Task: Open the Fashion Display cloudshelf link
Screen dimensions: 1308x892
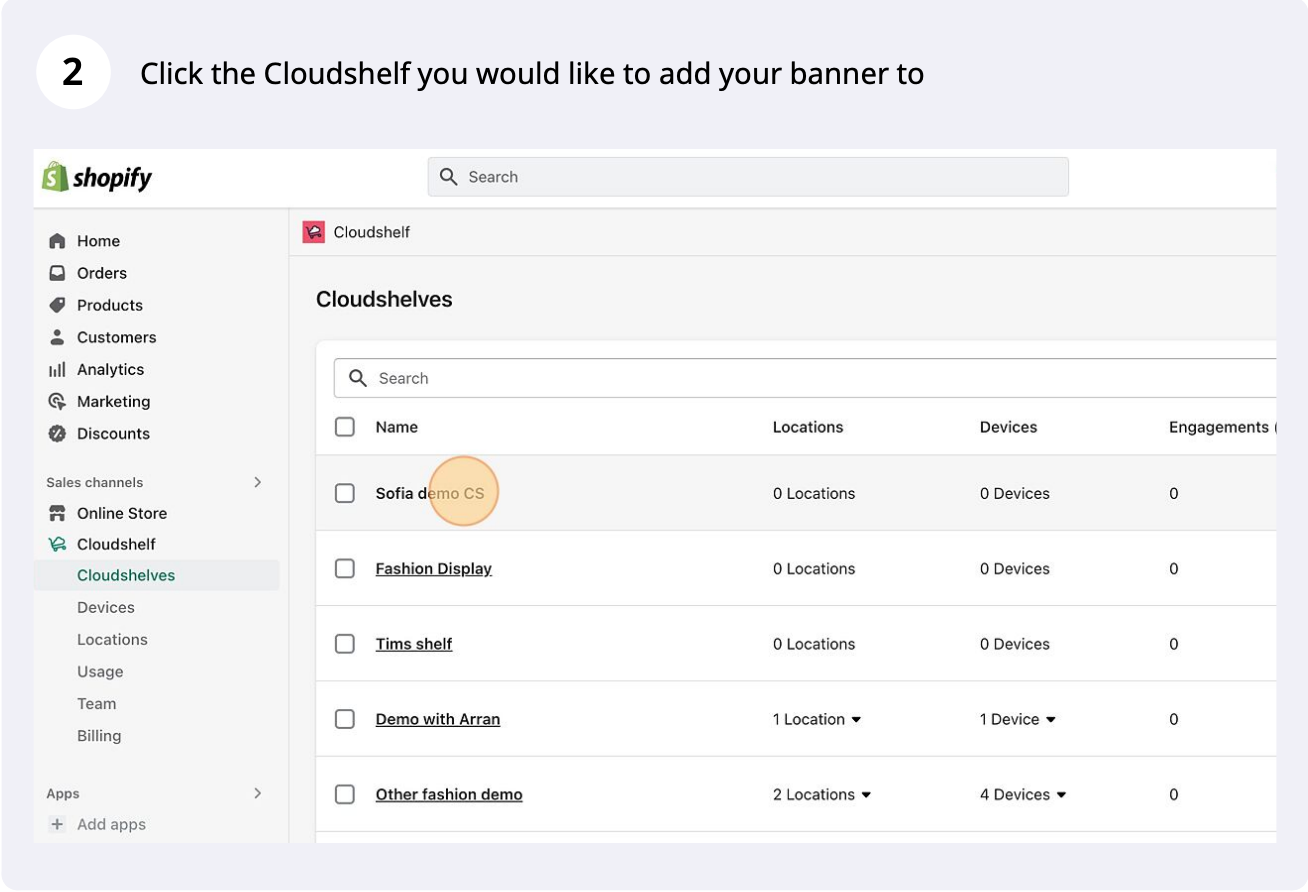Action: [x=434, y=568]
